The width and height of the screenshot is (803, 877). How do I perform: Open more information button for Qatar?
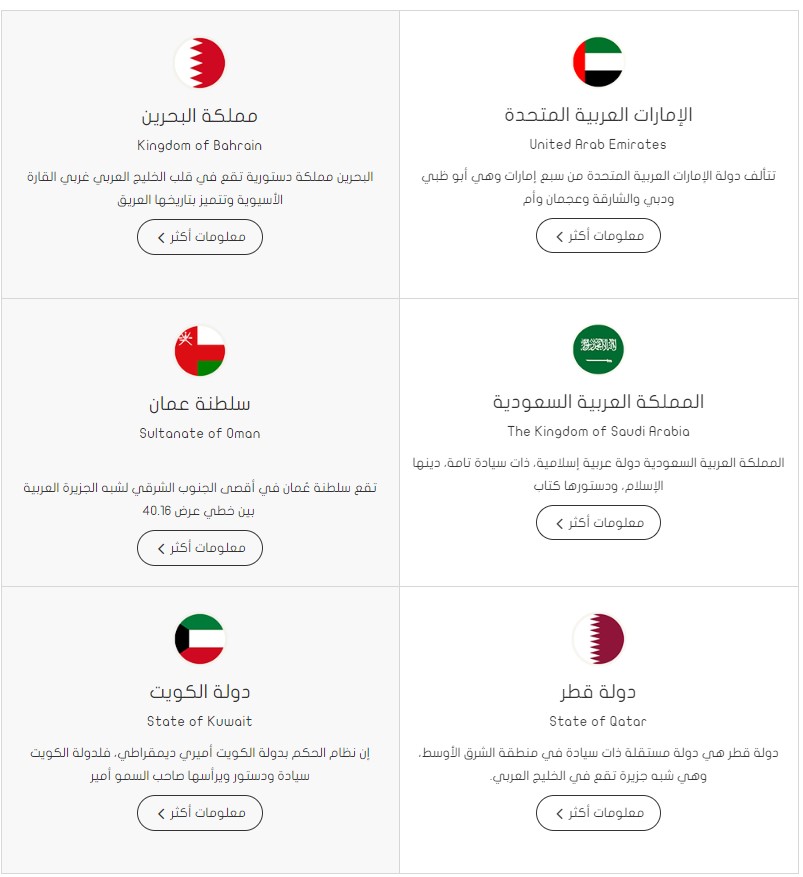coord(598,813)
